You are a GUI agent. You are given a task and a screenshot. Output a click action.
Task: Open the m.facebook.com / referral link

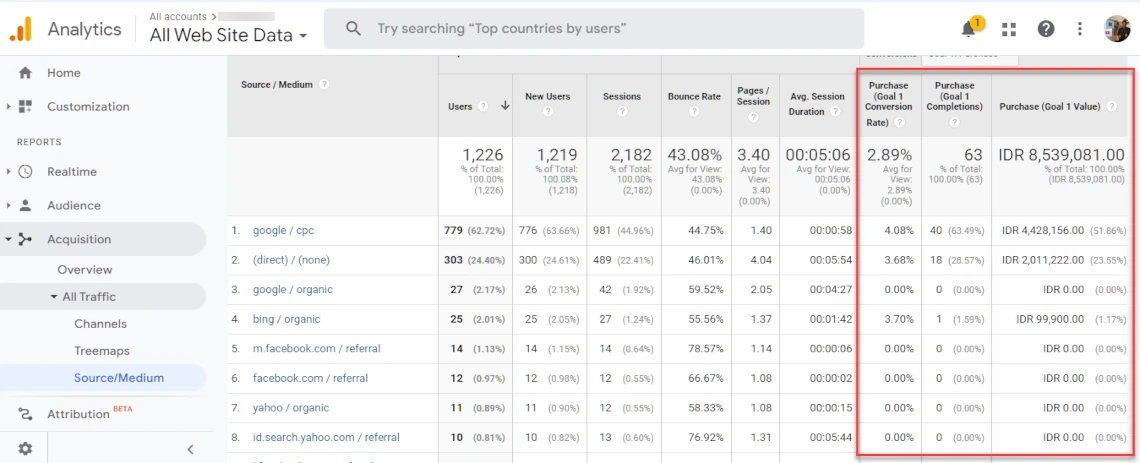(316, 348)
